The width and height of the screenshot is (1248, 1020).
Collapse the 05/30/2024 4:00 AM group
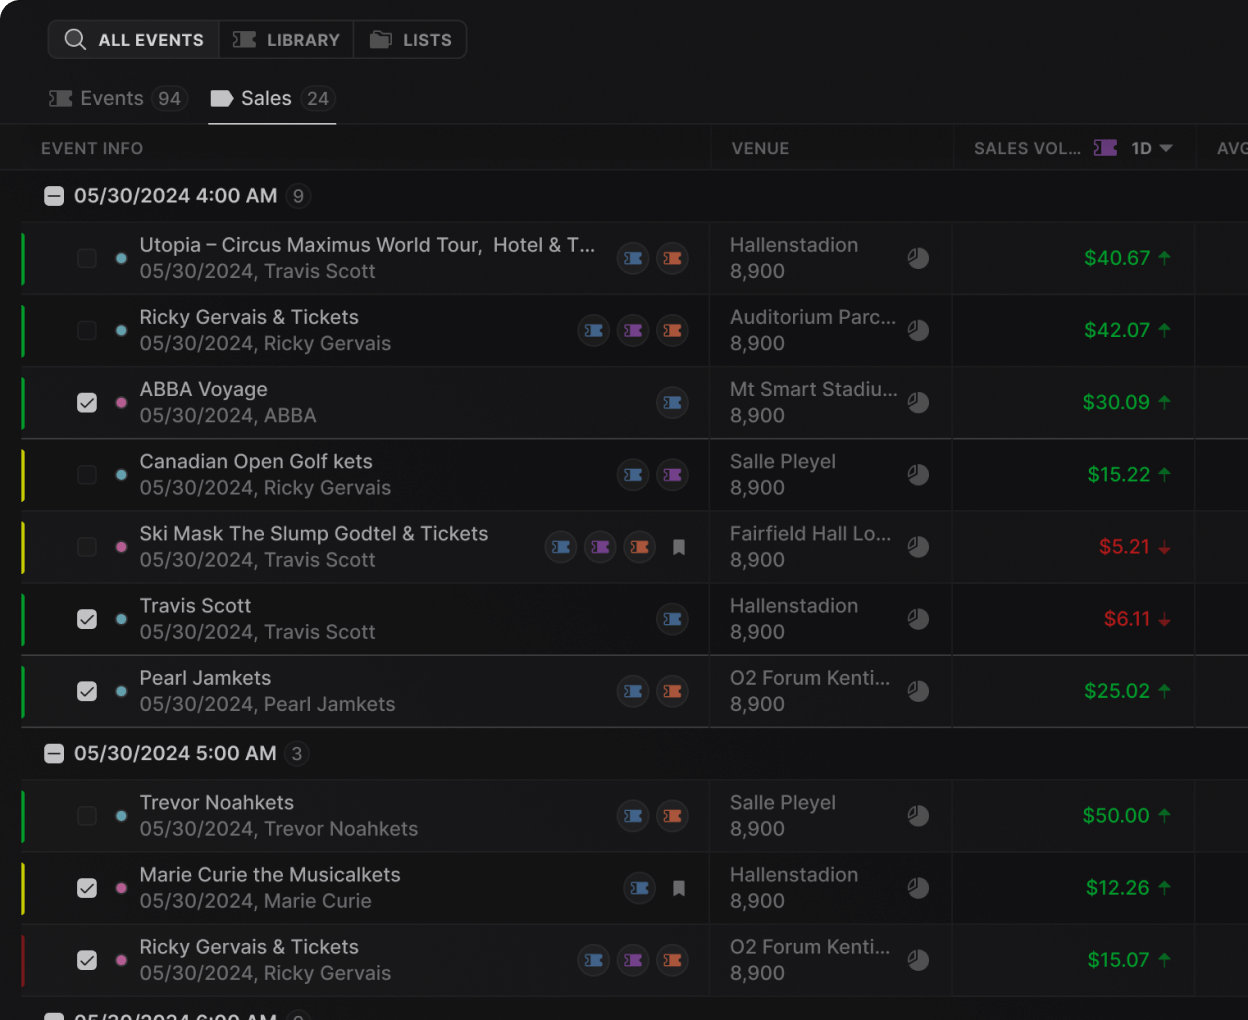tap(54, 196)
